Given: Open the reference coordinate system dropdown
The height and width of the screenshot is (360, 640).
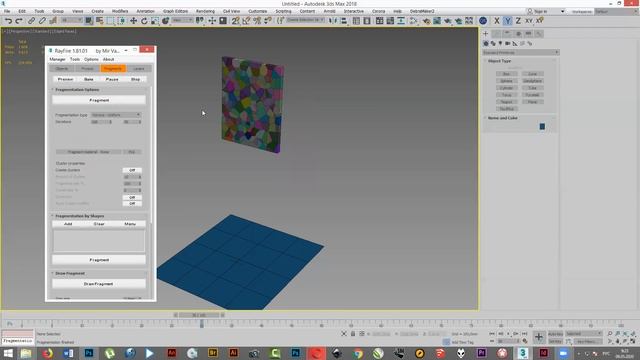Looking at the screenshot, I should point(182,20).
